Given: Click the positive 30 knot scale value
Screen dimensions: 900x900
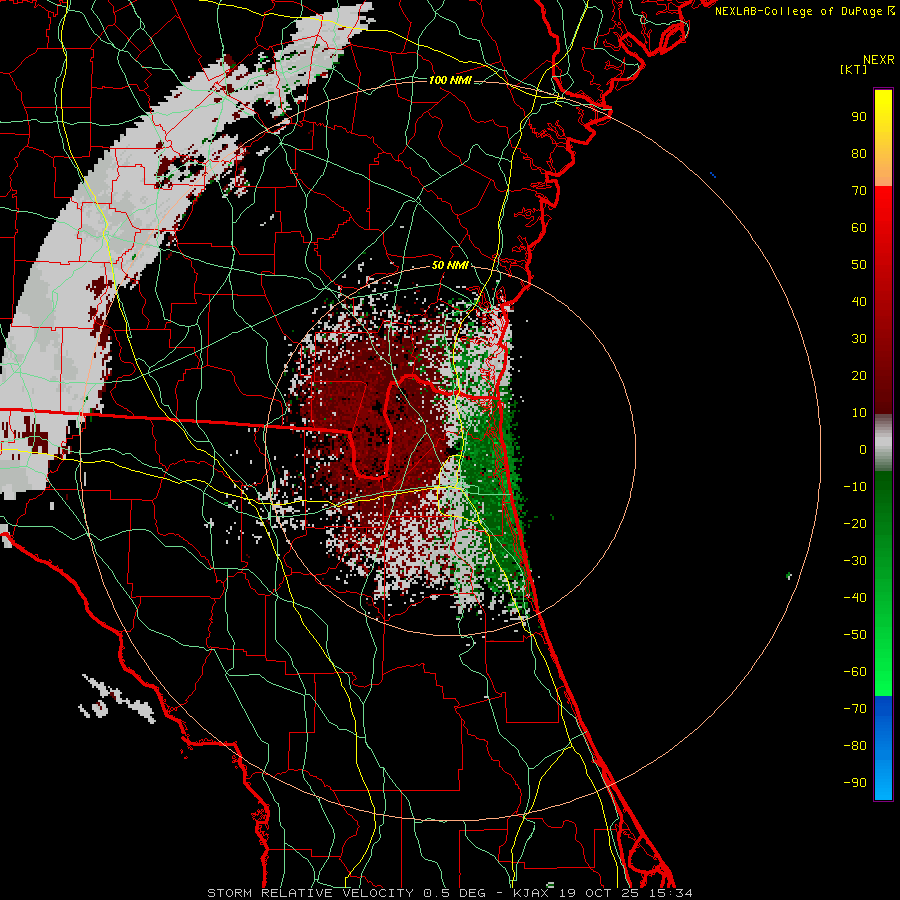Looking at the screenshot, I should click(x=859, y=339).
